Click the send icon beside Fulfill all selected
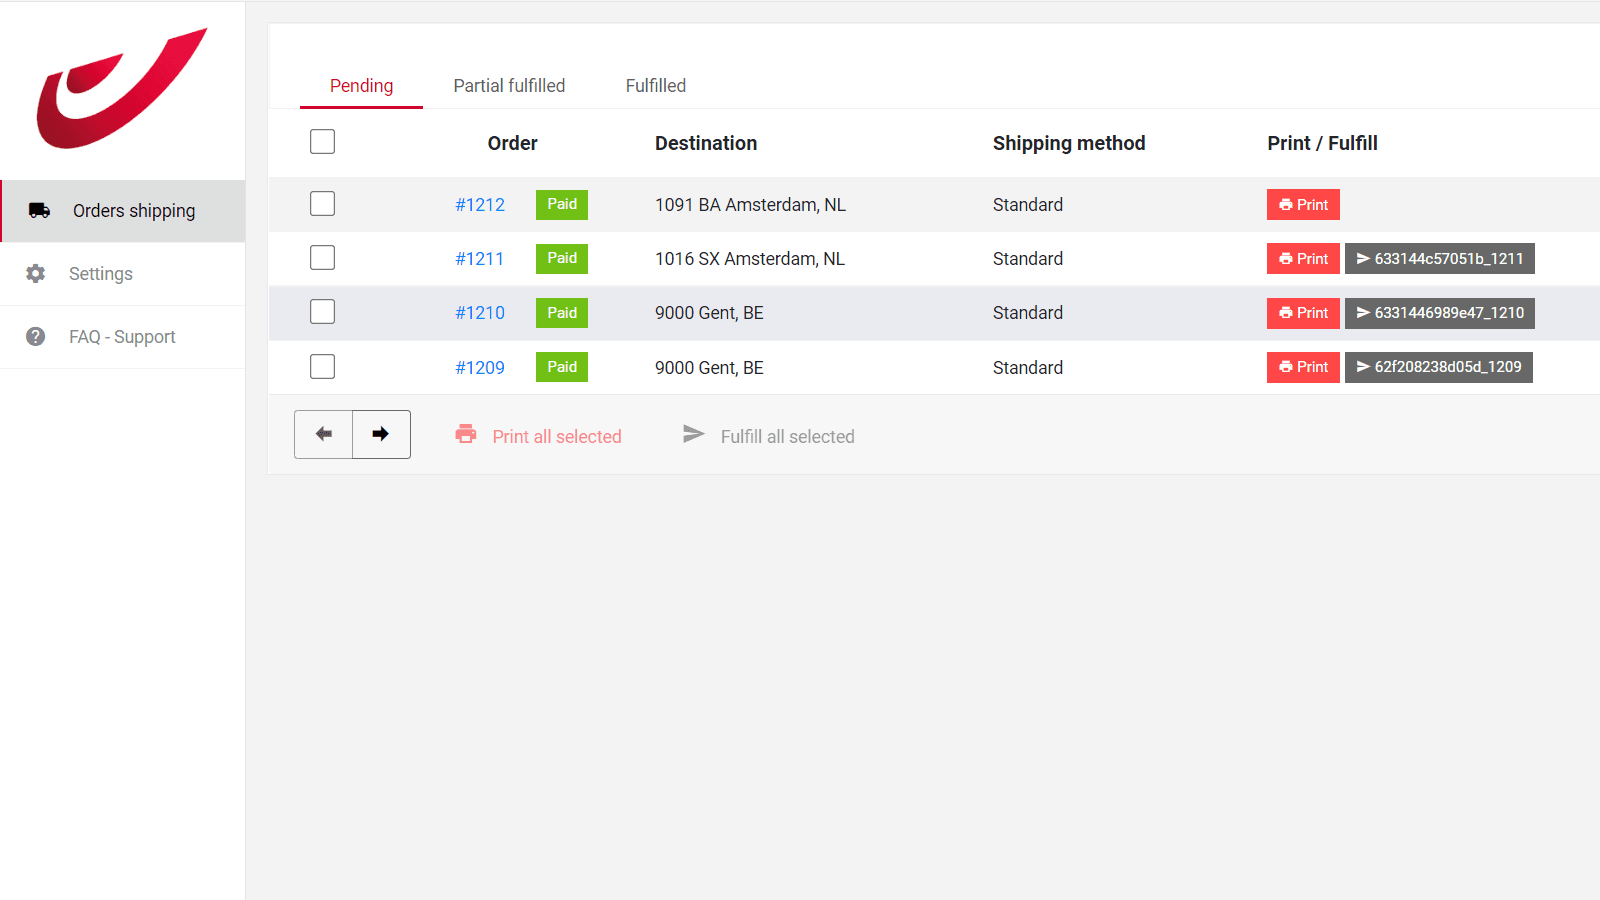Screen dimensions: 1600x900 [694, 434]
